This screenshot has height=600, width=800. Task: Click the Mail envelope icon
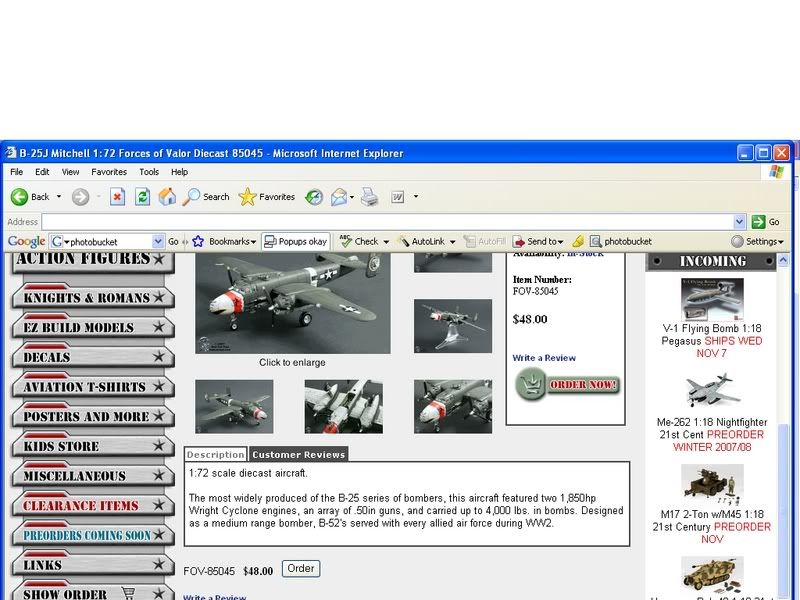[x=339, y=197]
